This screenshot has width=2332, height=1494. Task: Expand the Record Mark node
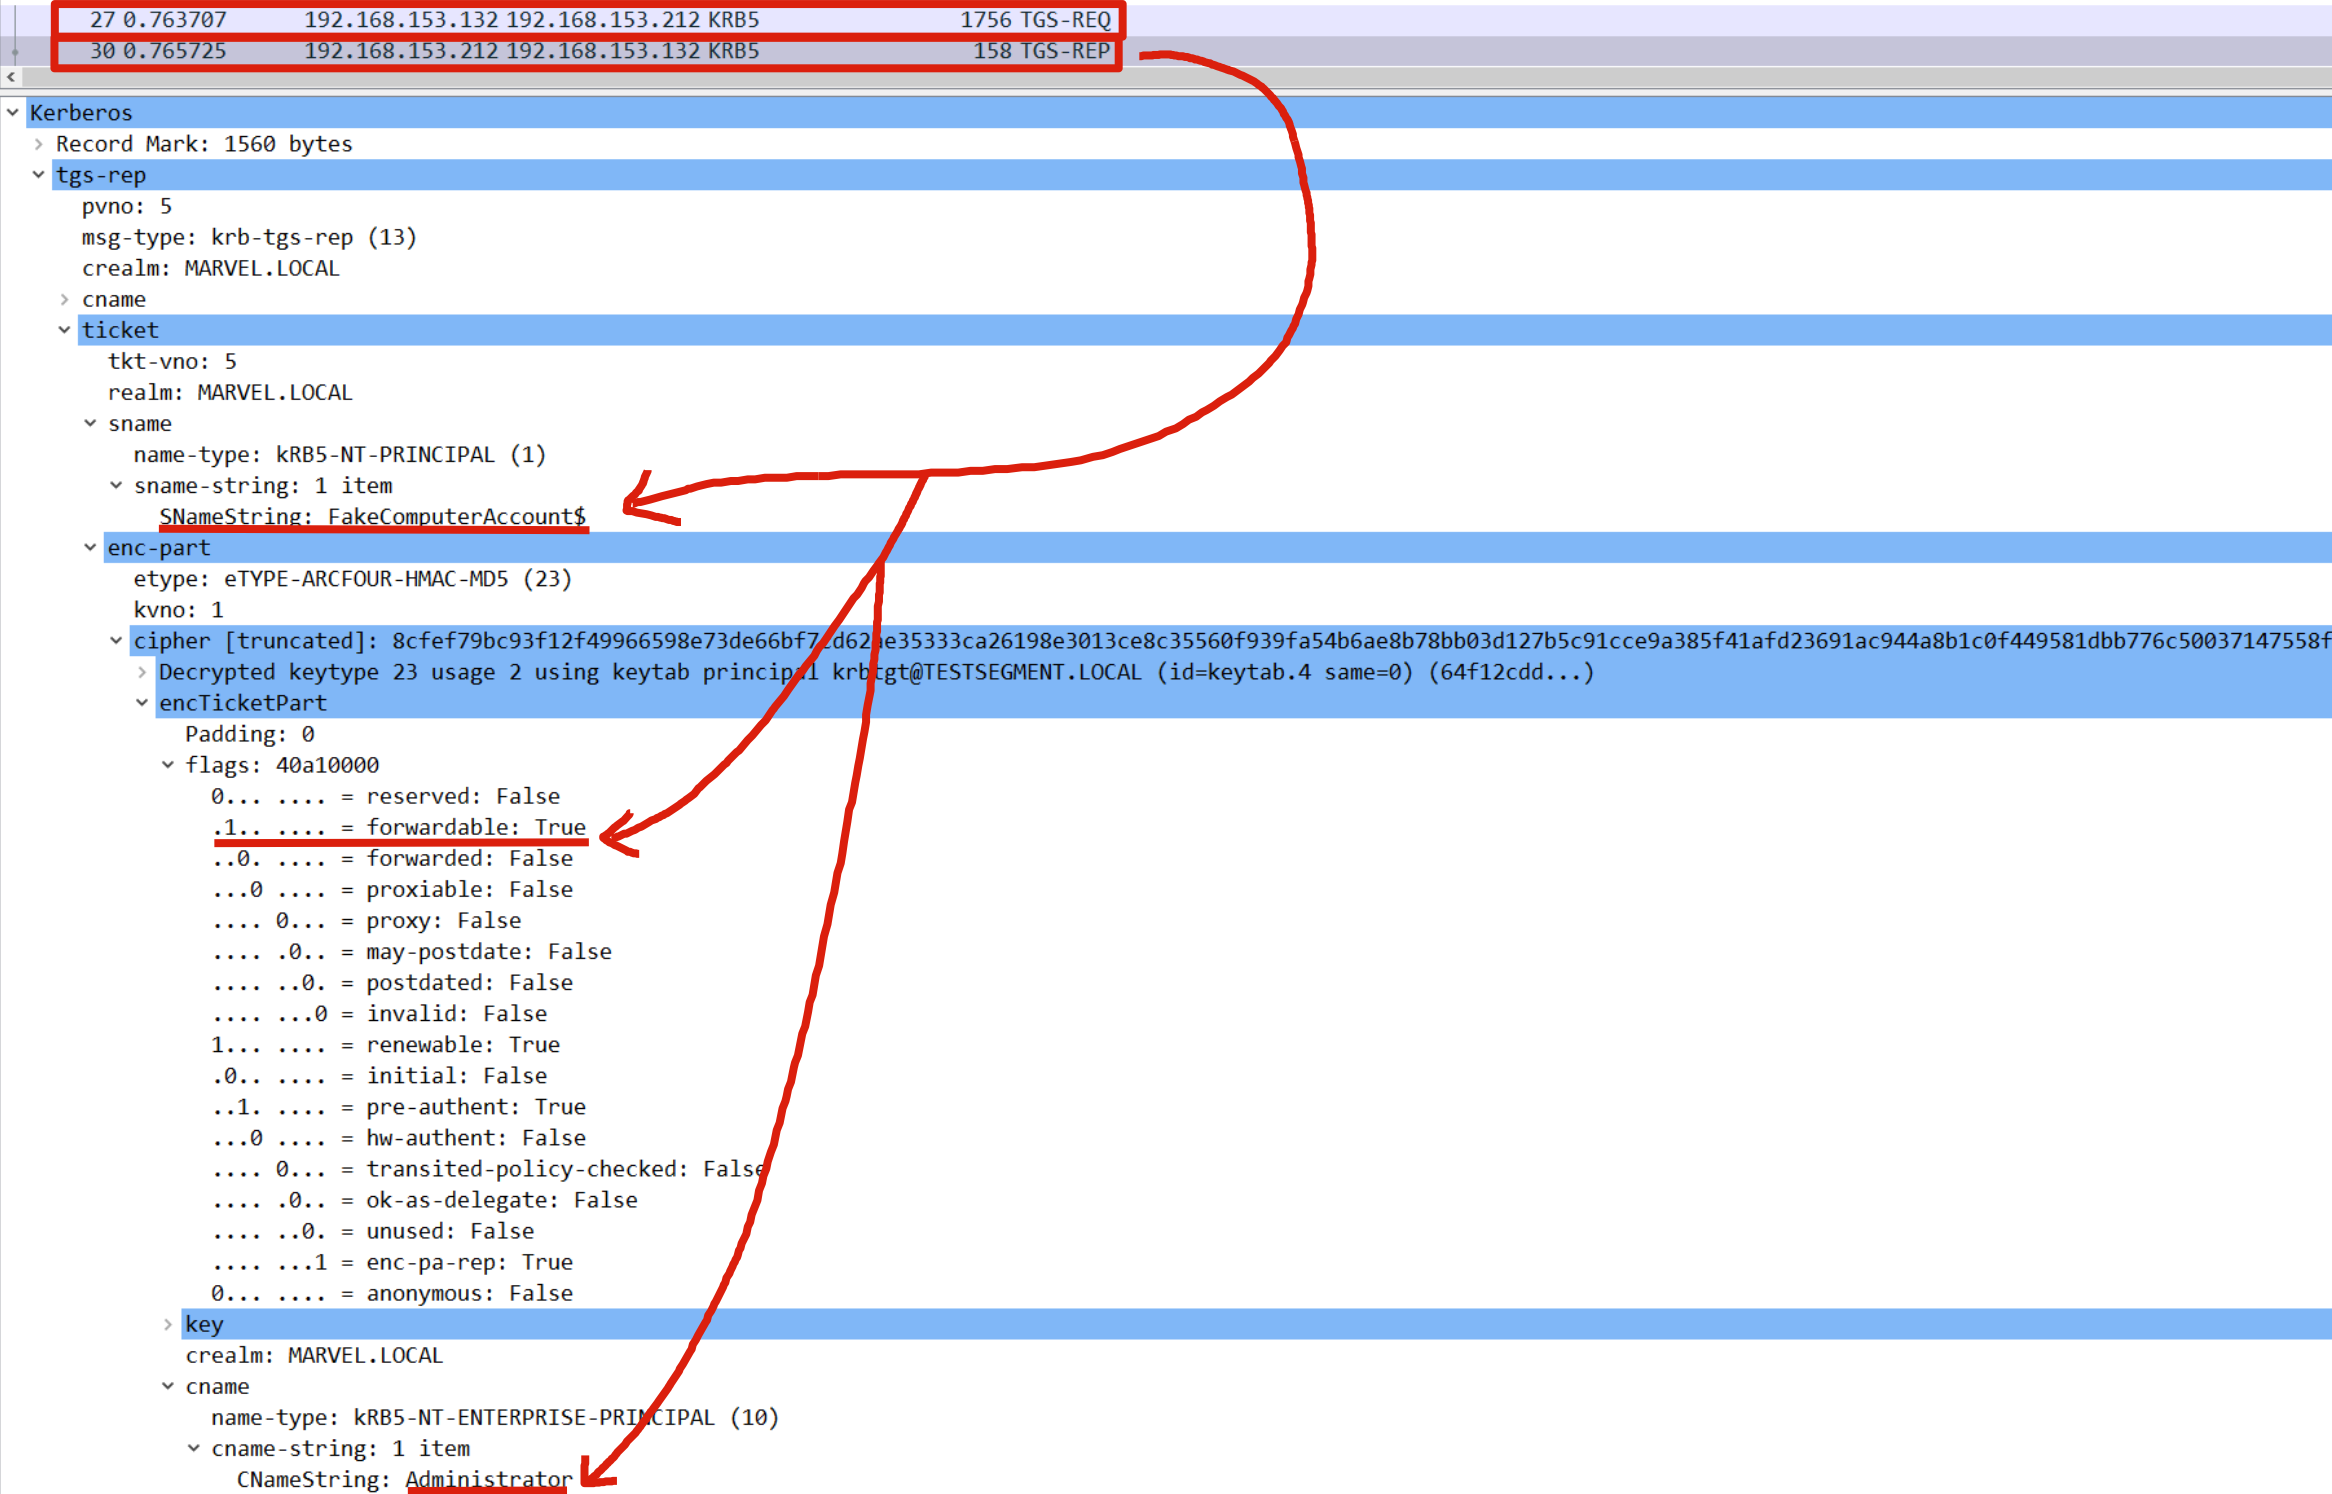point(39,144)
